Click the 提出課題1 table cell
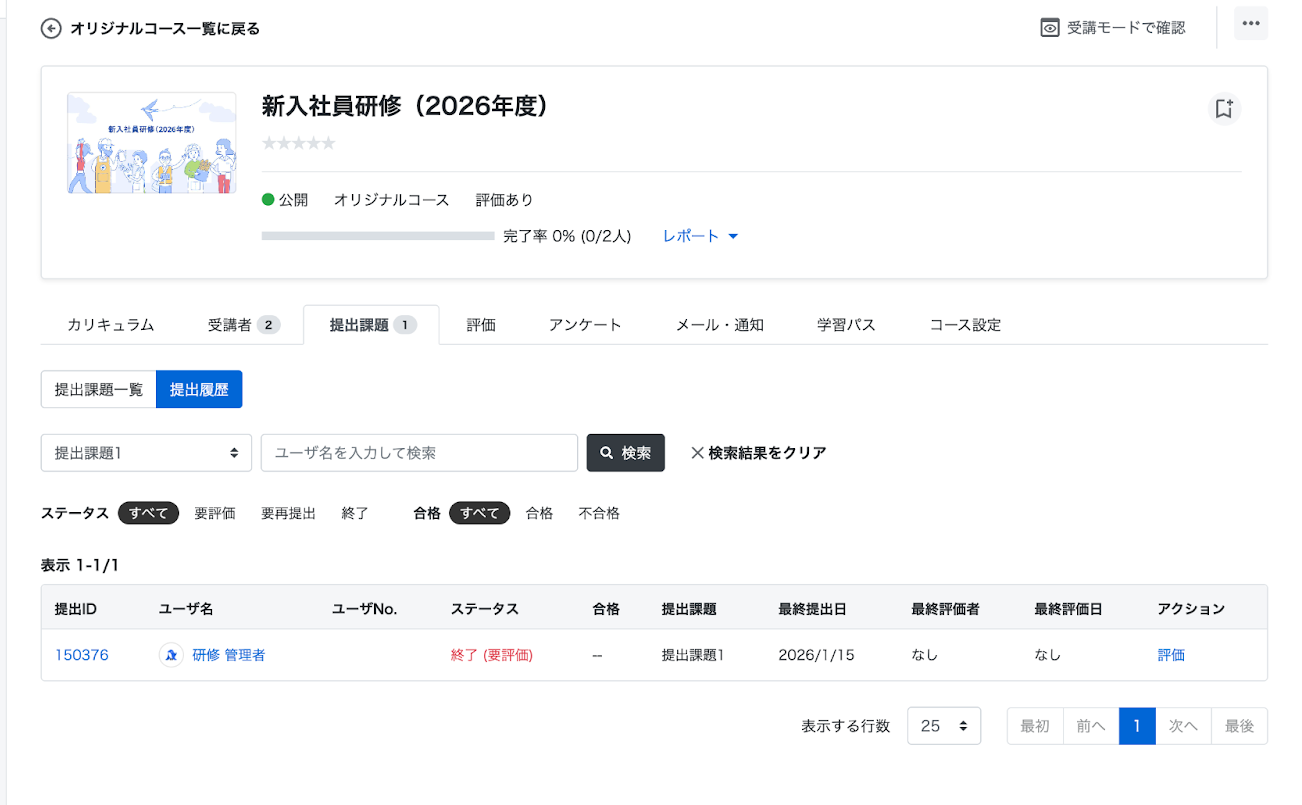This screenshot has height=805, width=1302. 693,655
